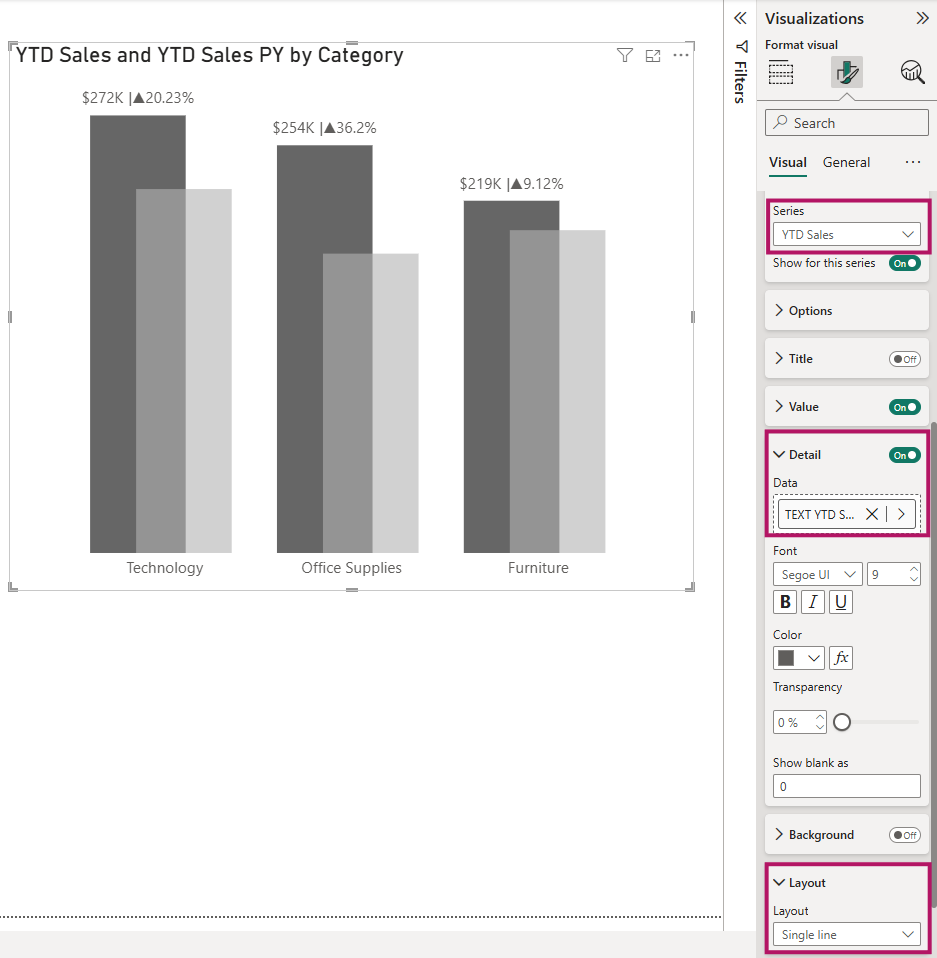Click the Filters funnel icon on the collapsed pane
The height and width of the screenshot is (958, 937).
(x=742, y=46)
